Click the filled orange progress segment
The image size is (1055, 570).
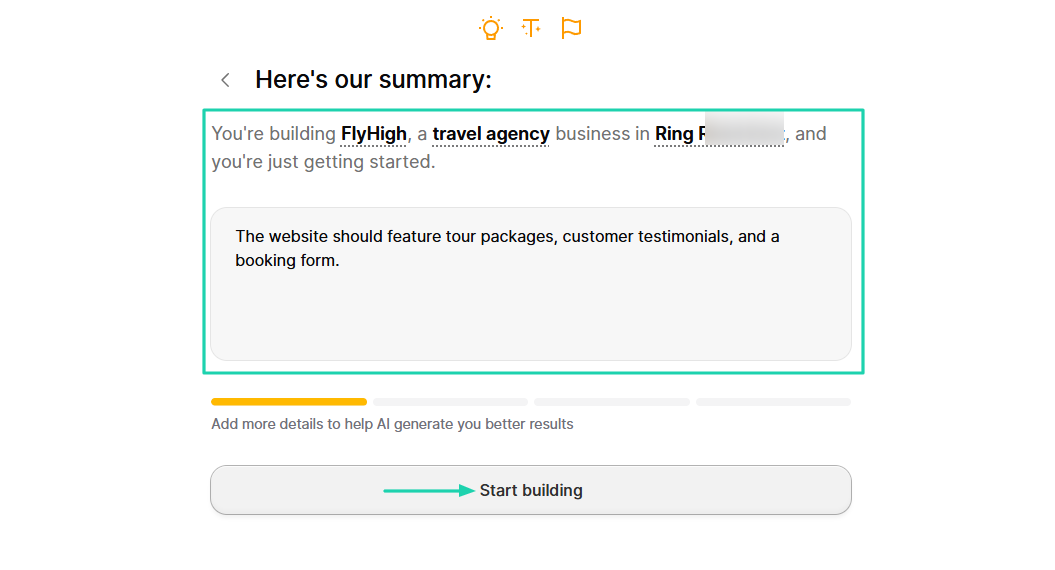289,402
